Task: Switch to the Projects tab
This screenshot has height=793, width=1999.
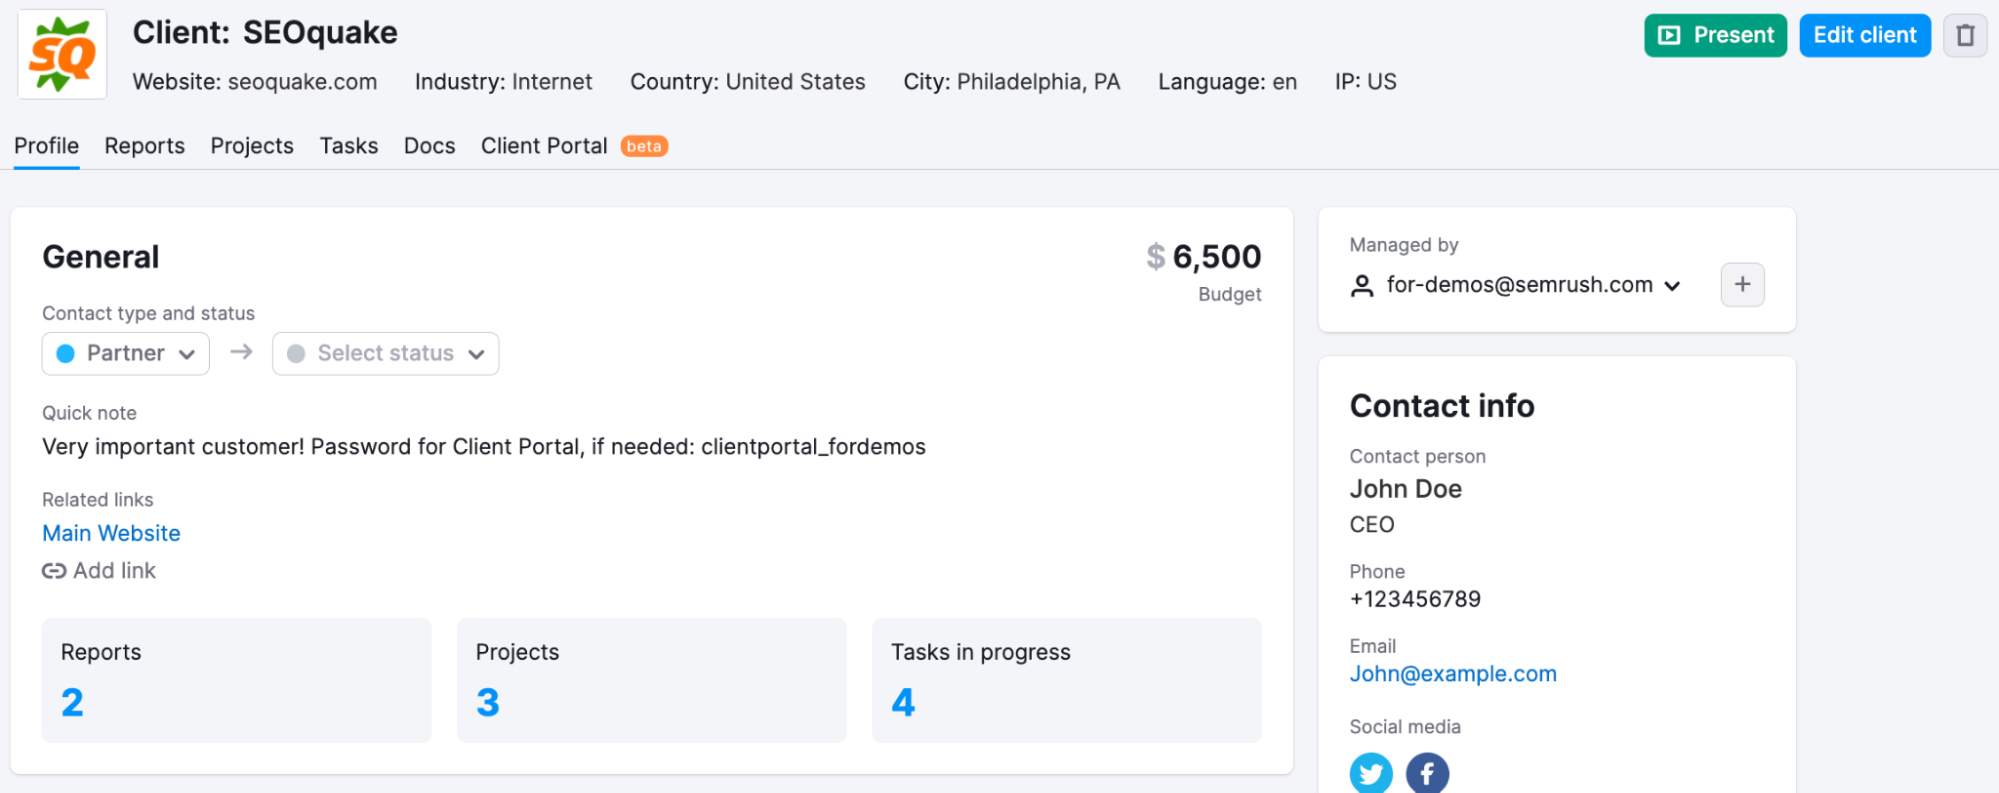Action: (252, 146)
